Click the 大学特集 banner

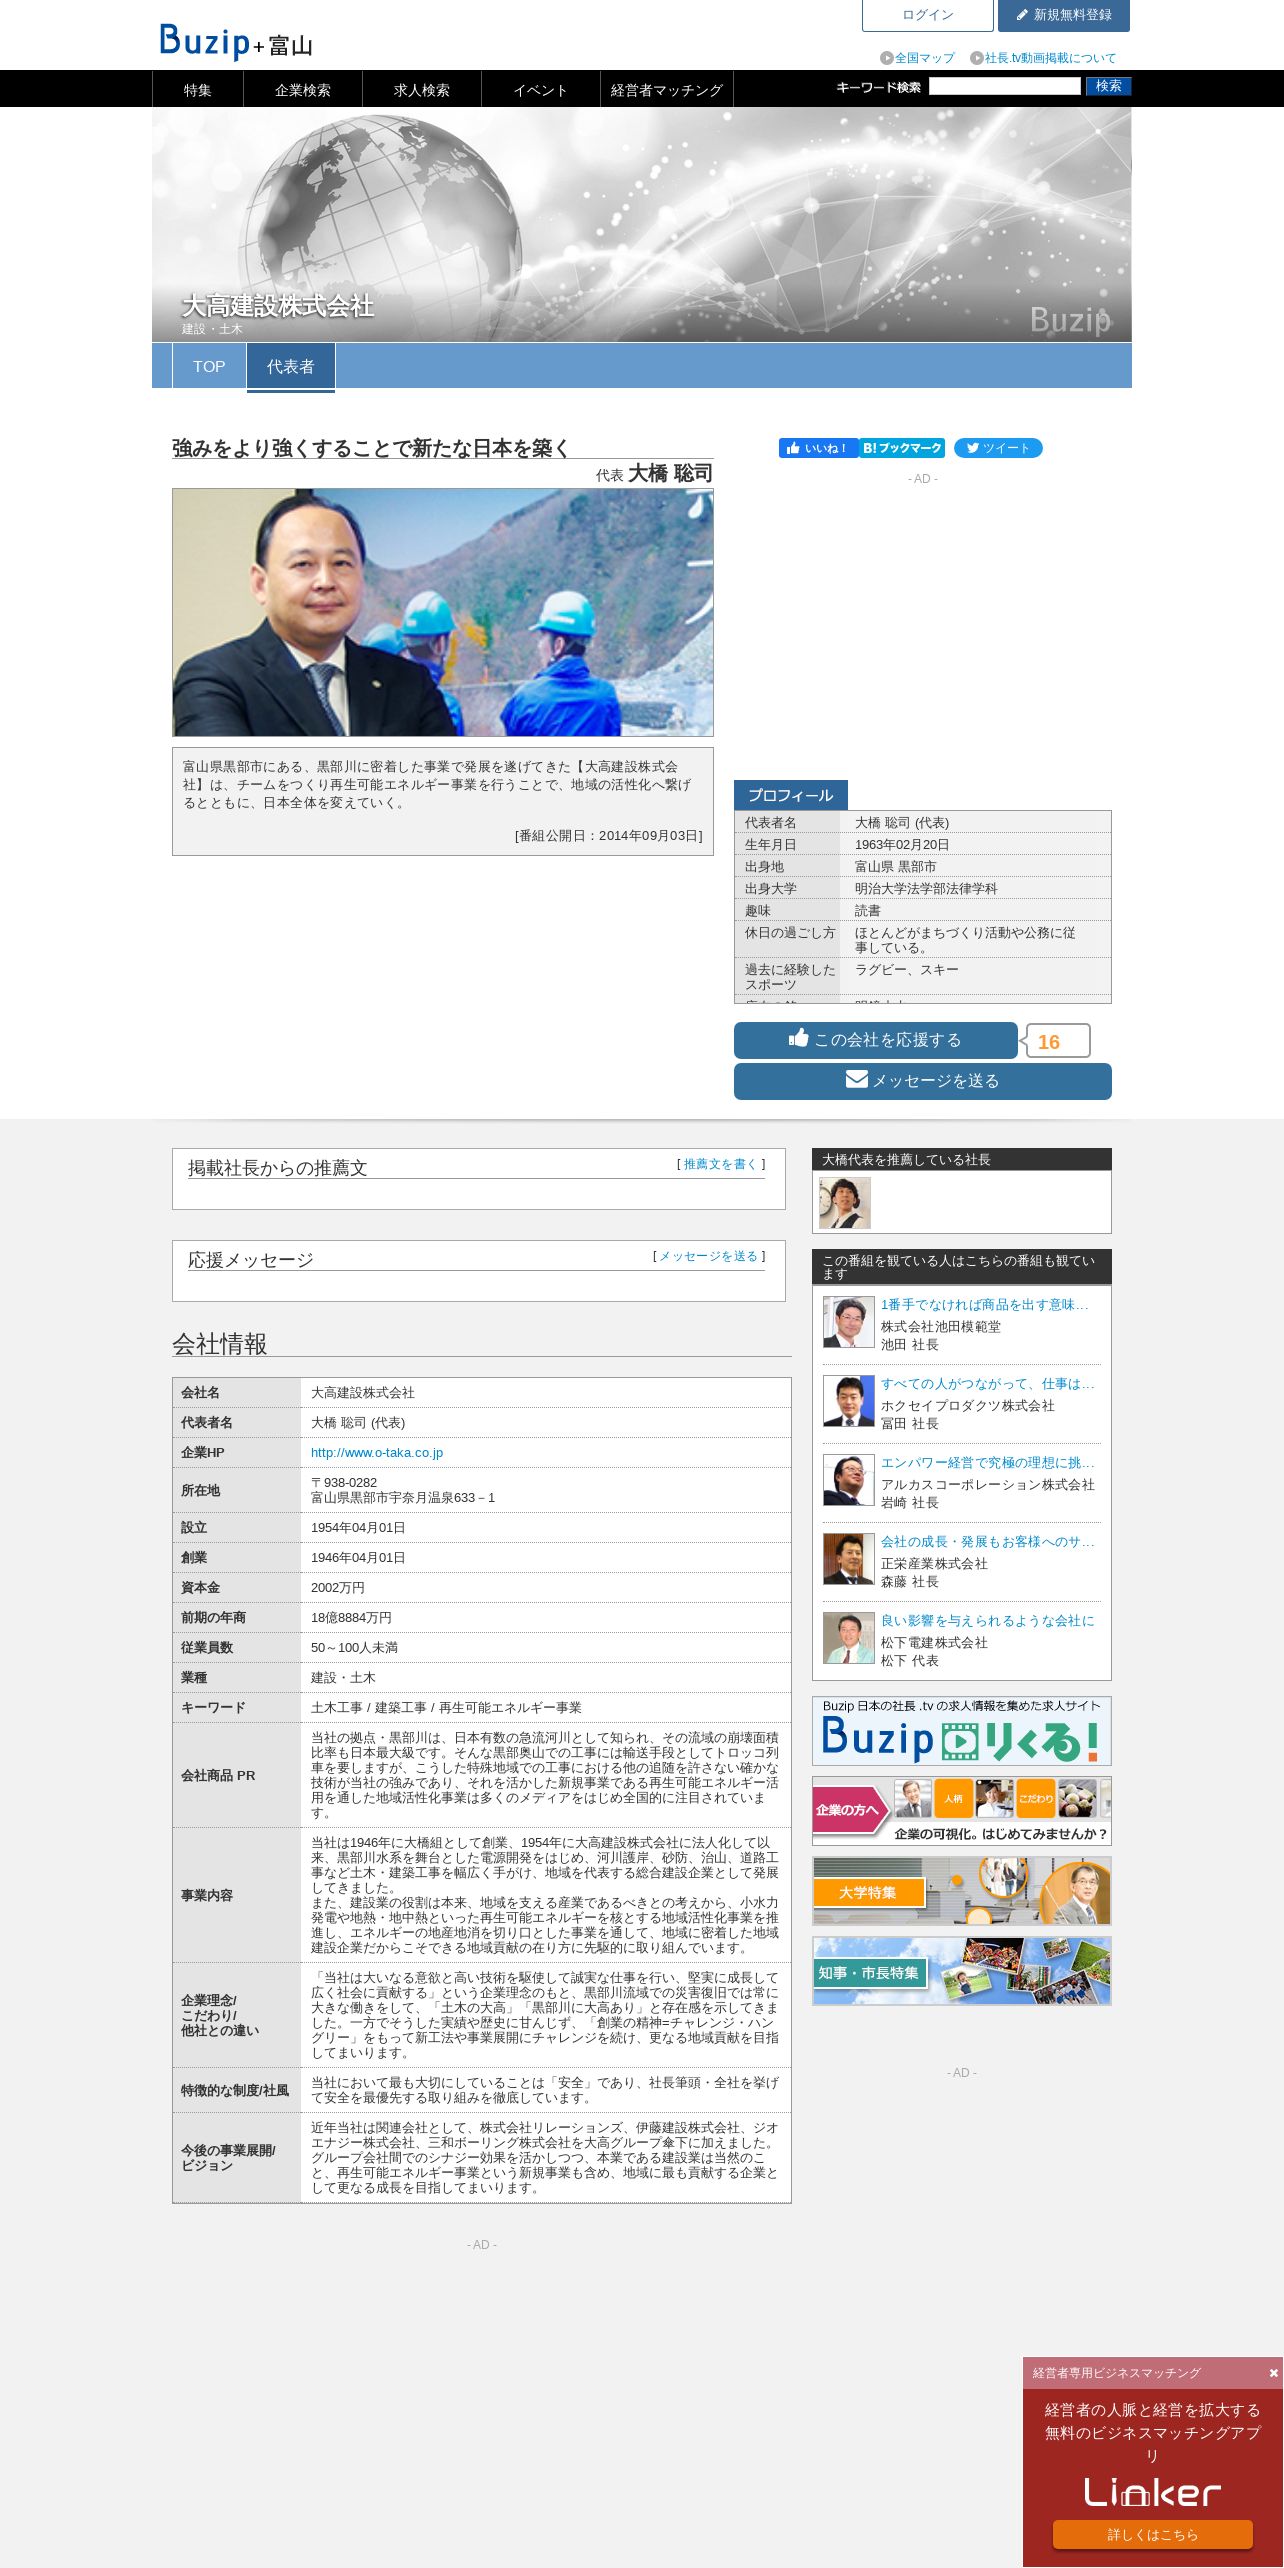point(961,1891)
